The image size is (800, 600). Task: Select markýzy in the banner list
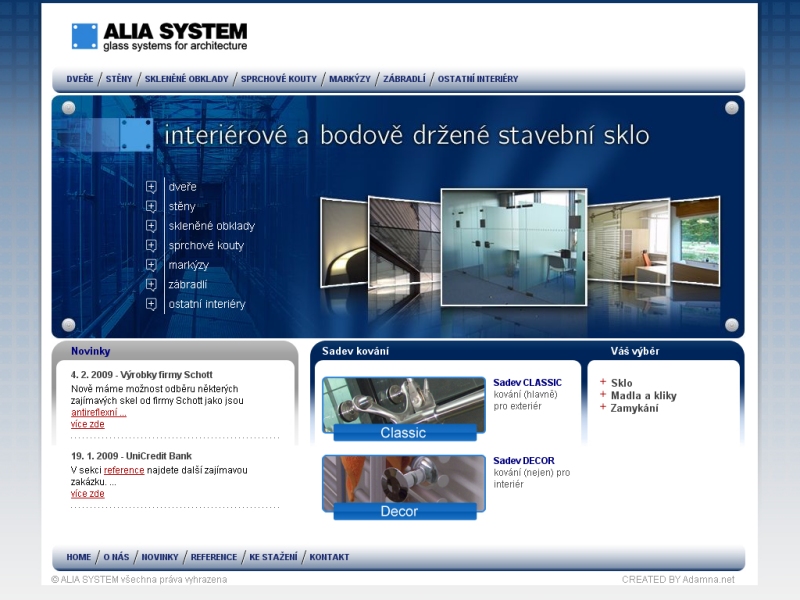(188, 265)
